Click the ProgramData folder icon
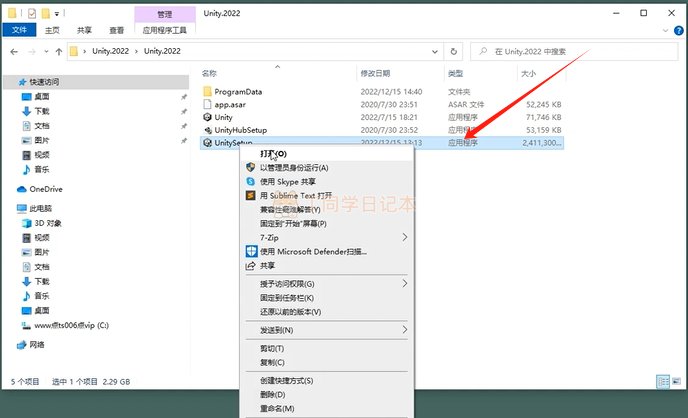The image size is (688, 418). (208, 92)
